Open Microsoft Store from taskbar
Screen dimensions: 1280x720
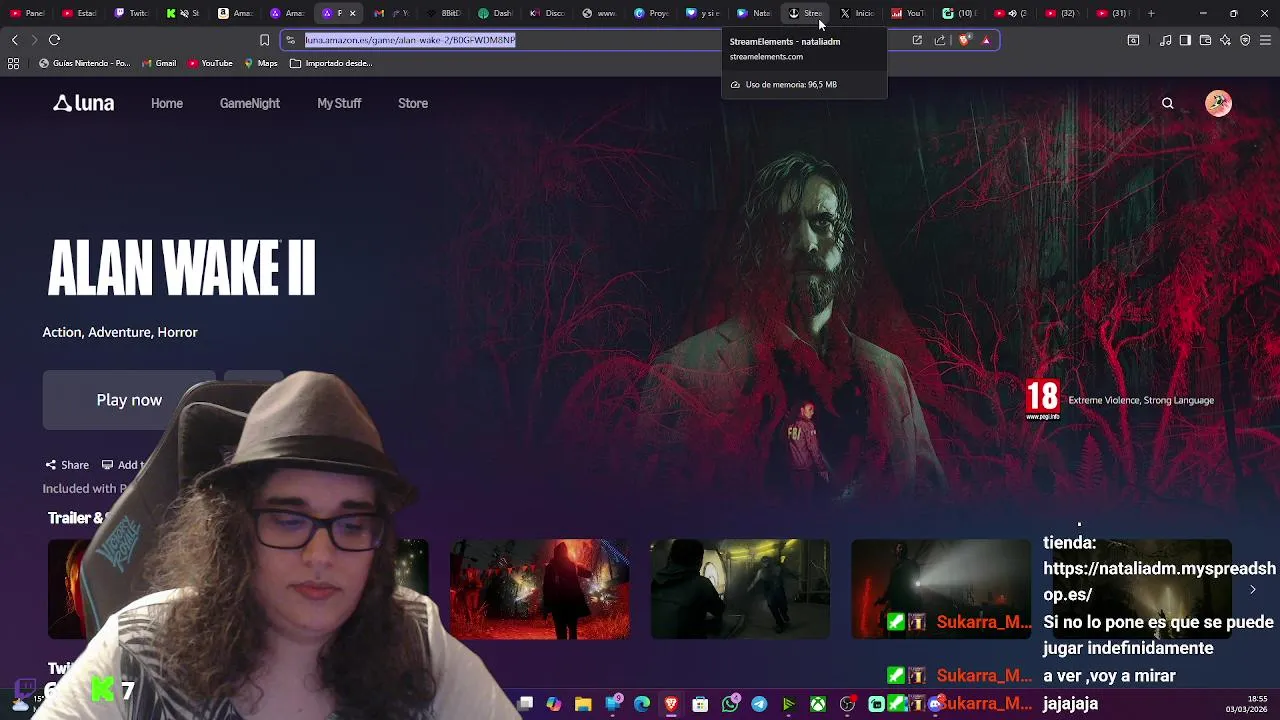point(700,704)
